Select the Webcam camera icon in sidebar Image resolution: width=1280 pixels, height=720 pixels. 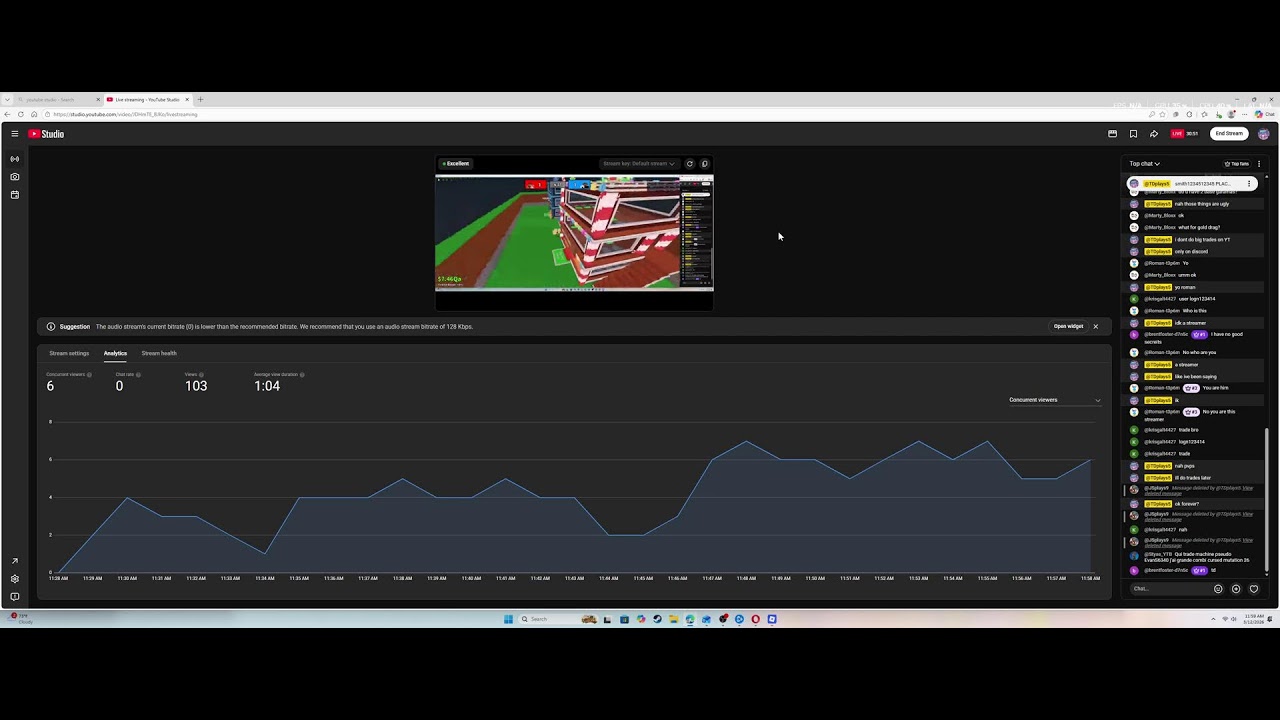point(14,177)
